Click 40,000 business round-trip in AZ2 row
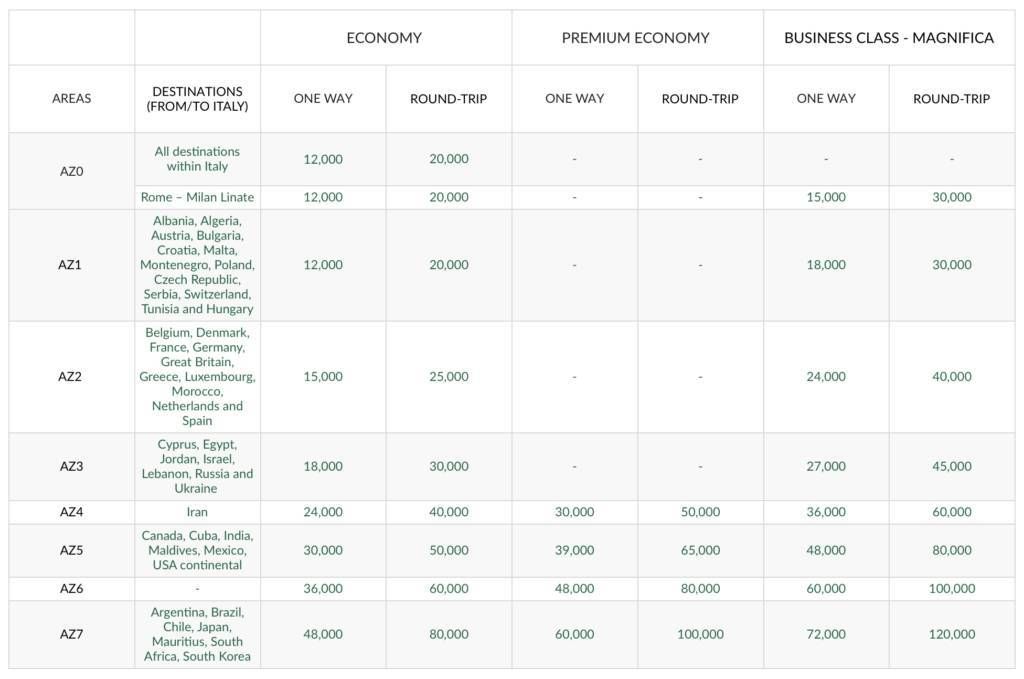 [952, 376]
